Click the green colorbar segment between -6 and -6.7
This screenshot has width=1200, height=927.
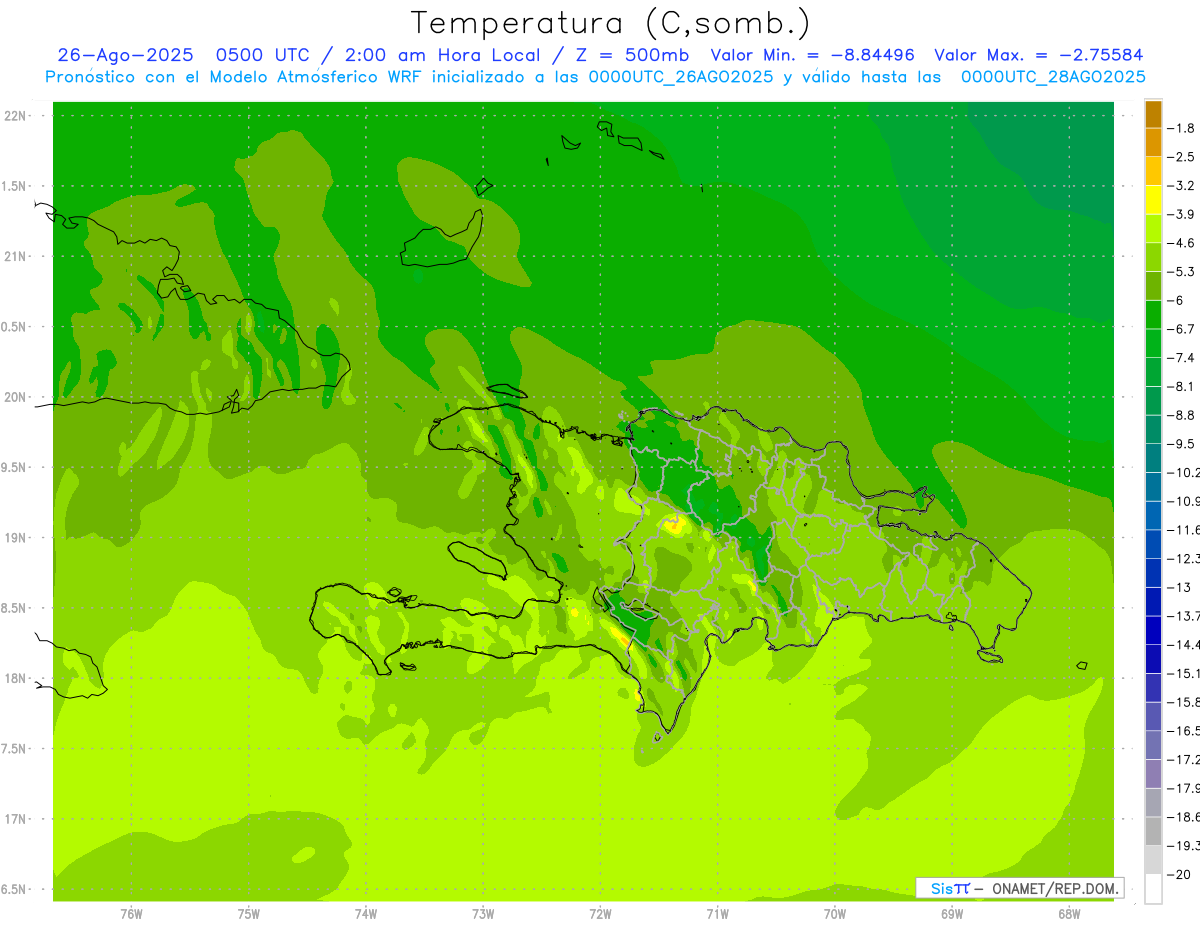point(1153,315)
